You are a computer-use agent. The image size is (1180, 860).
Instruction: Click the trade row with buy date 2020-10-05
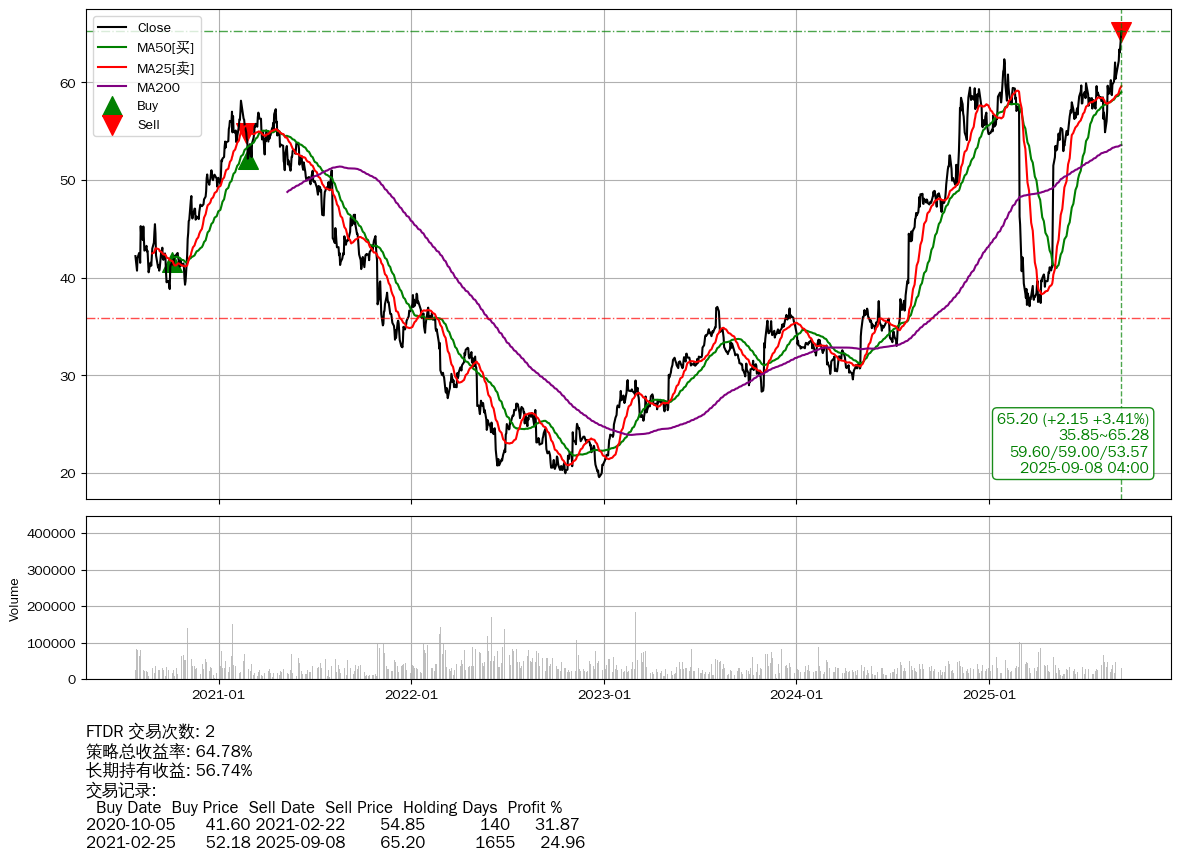click(332, 824)
